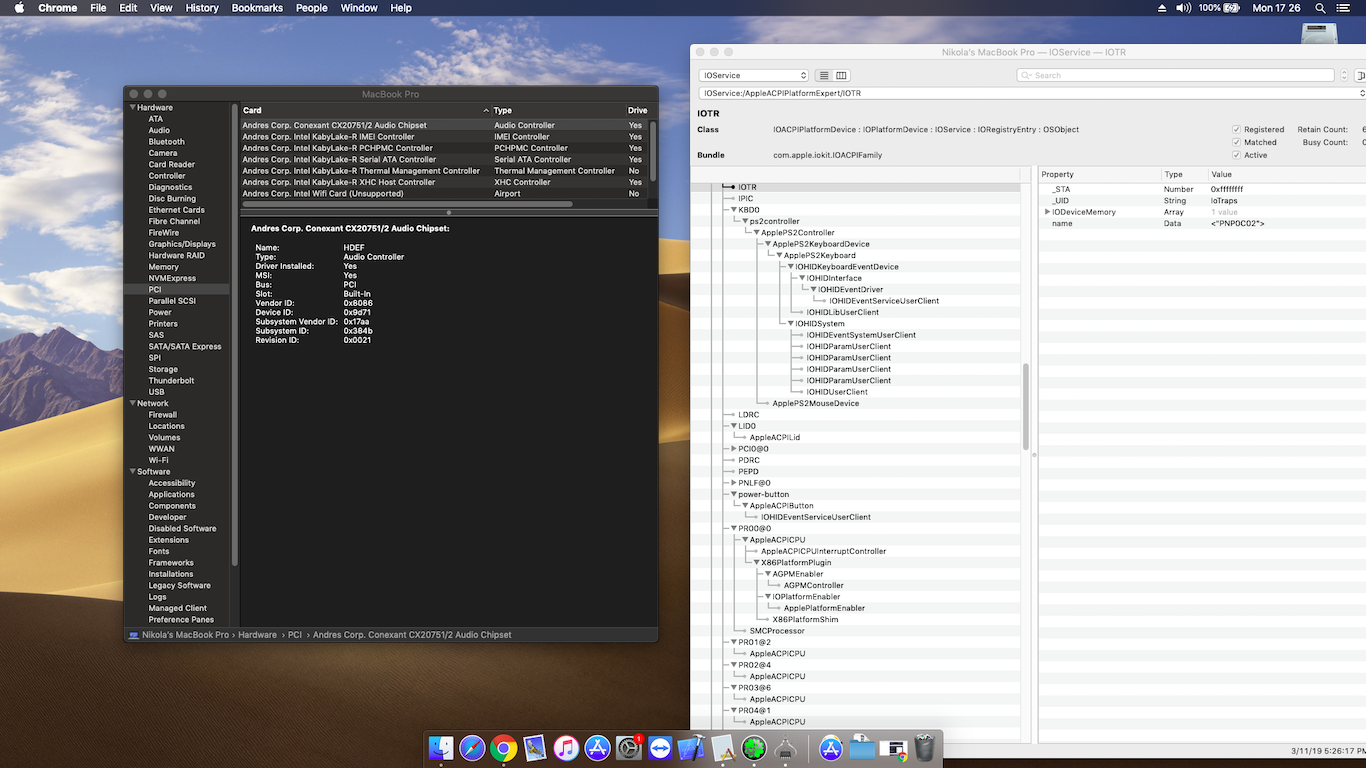Toggle the Registered checkbox

point(1236,129)
